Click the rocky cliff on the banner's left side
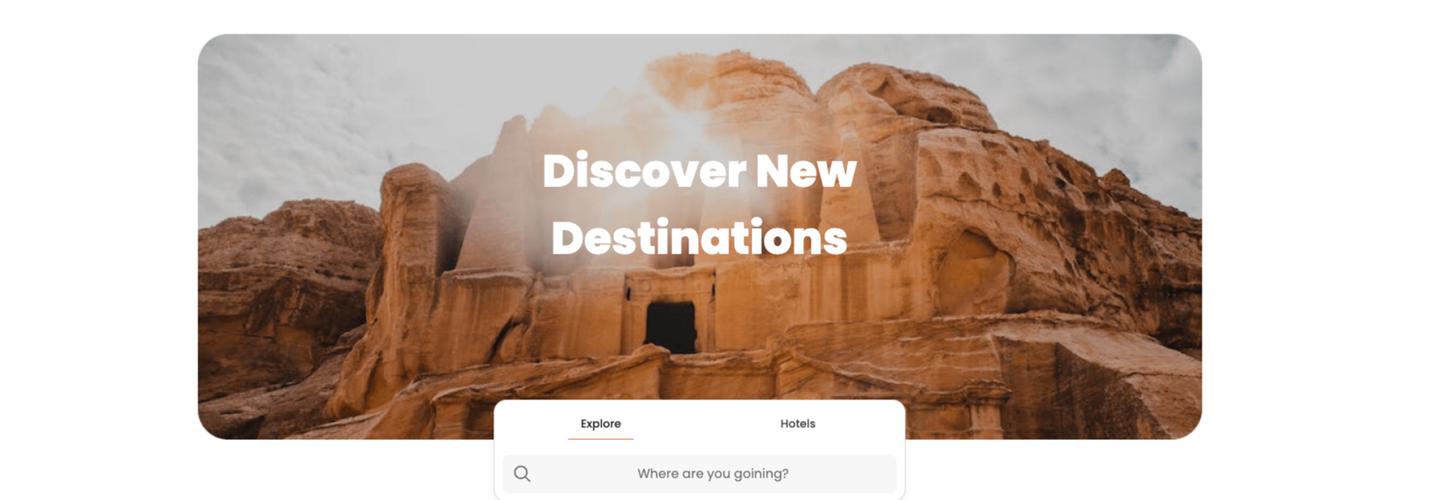Viewport: 1440px width, 500px height. (280, 300)
